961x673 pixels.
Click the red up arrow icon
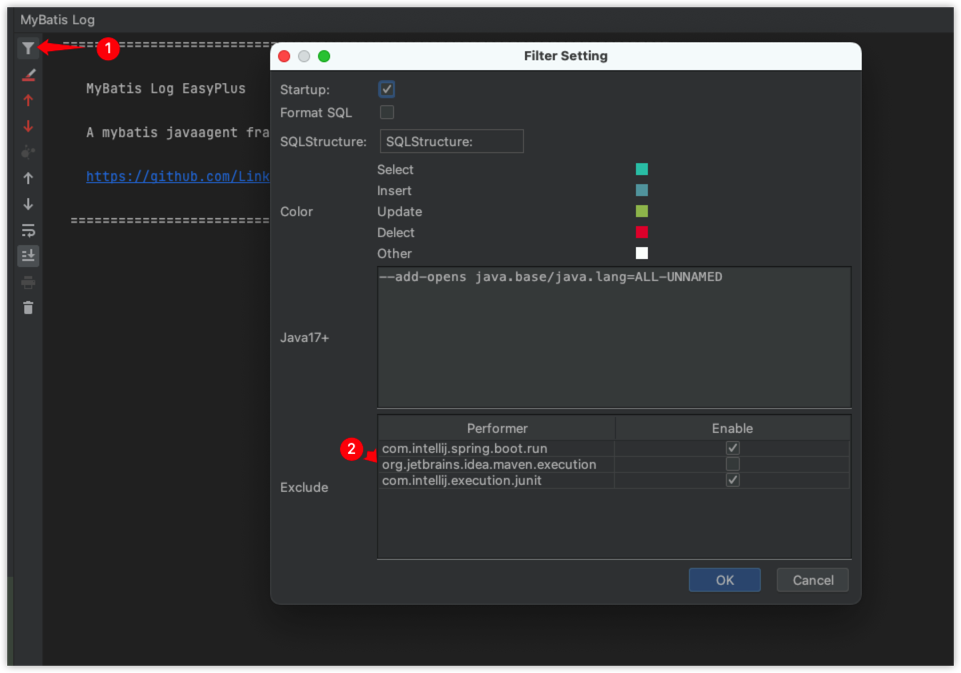tap(27, 100)
